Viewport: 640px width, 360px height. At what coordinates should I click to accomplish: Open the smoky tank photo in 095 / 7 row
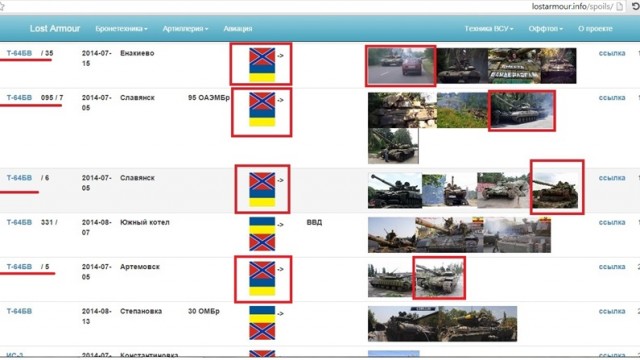pos(522,111)
